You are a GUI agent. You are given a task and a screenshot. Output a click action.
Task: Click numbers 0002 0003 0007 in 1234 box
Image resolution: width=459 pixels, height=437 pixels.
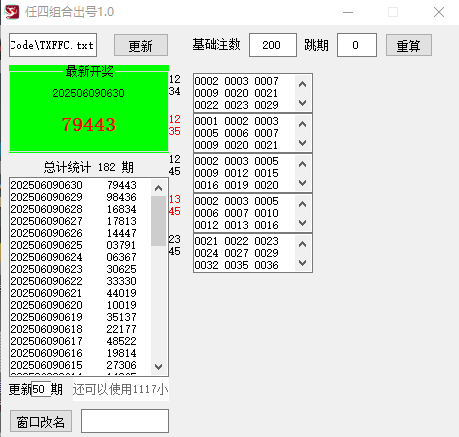point(236,81)
